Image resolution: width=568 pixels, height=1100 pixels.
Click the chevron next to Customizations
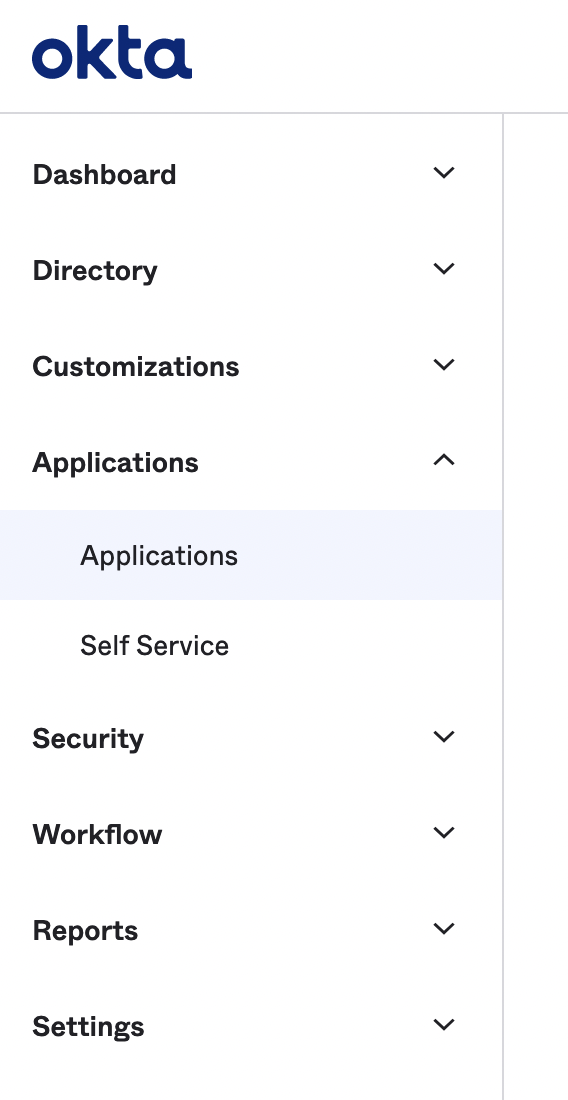[444, 365]
